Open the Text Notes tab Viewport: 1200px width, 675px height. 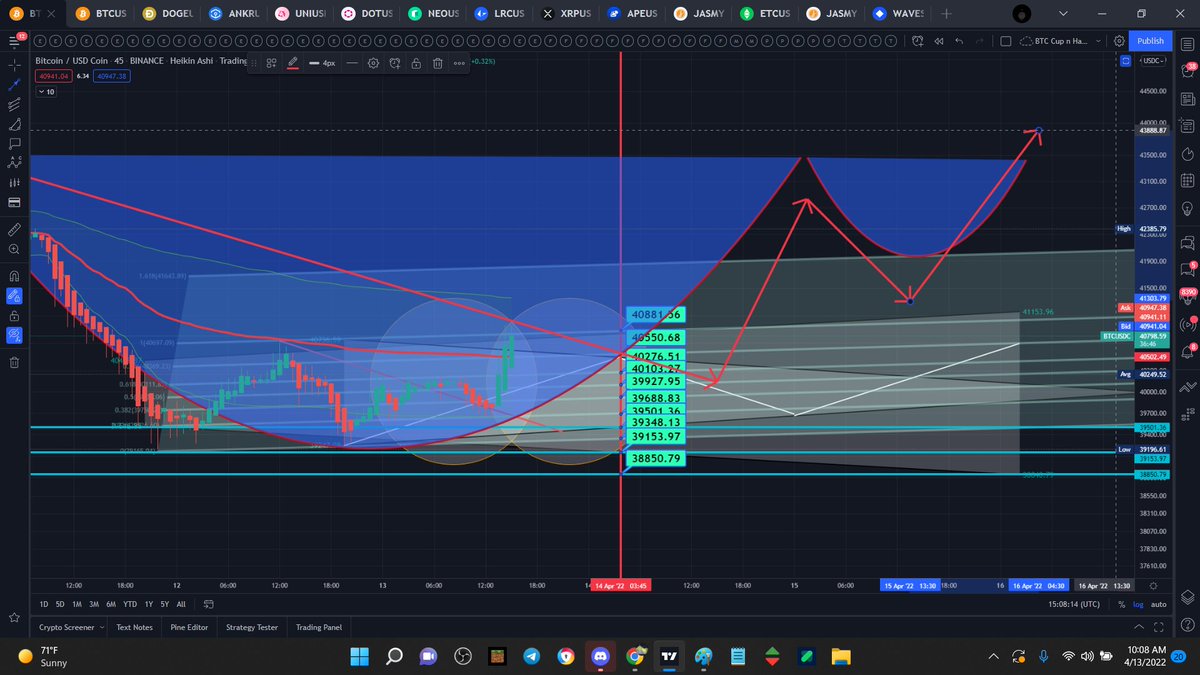coord(134,627)
